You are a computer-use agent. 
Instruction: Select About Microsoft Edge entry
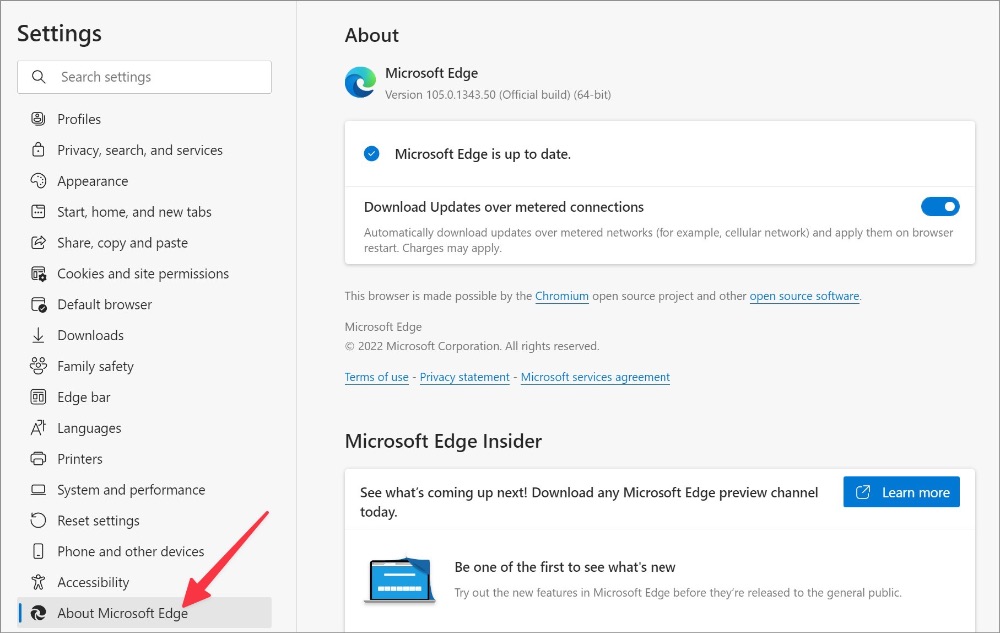[x=144, y=613]
